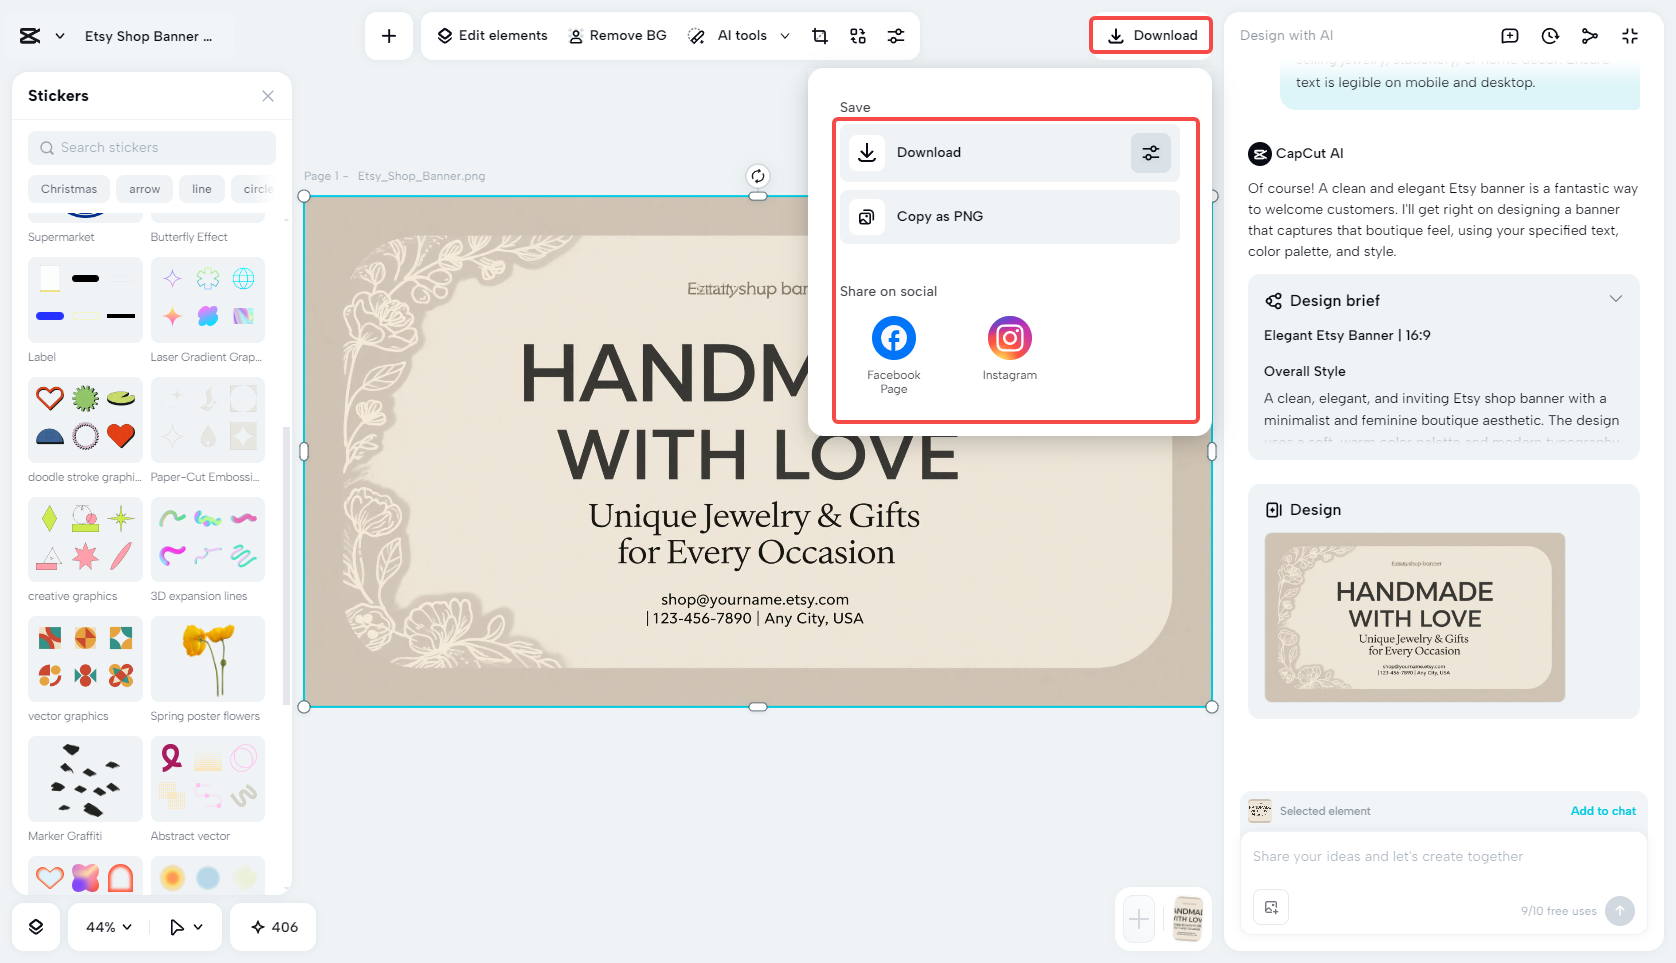Collapse the Design brief section
The width and height of the screenshot is (1676, 963).
coord(1616,298)
